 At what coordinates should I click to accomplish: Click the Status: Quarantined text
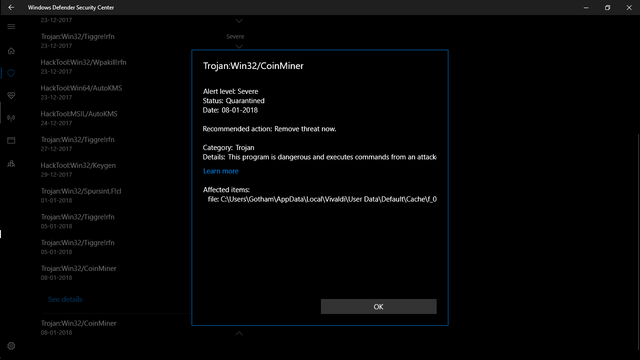coord(233,101)
